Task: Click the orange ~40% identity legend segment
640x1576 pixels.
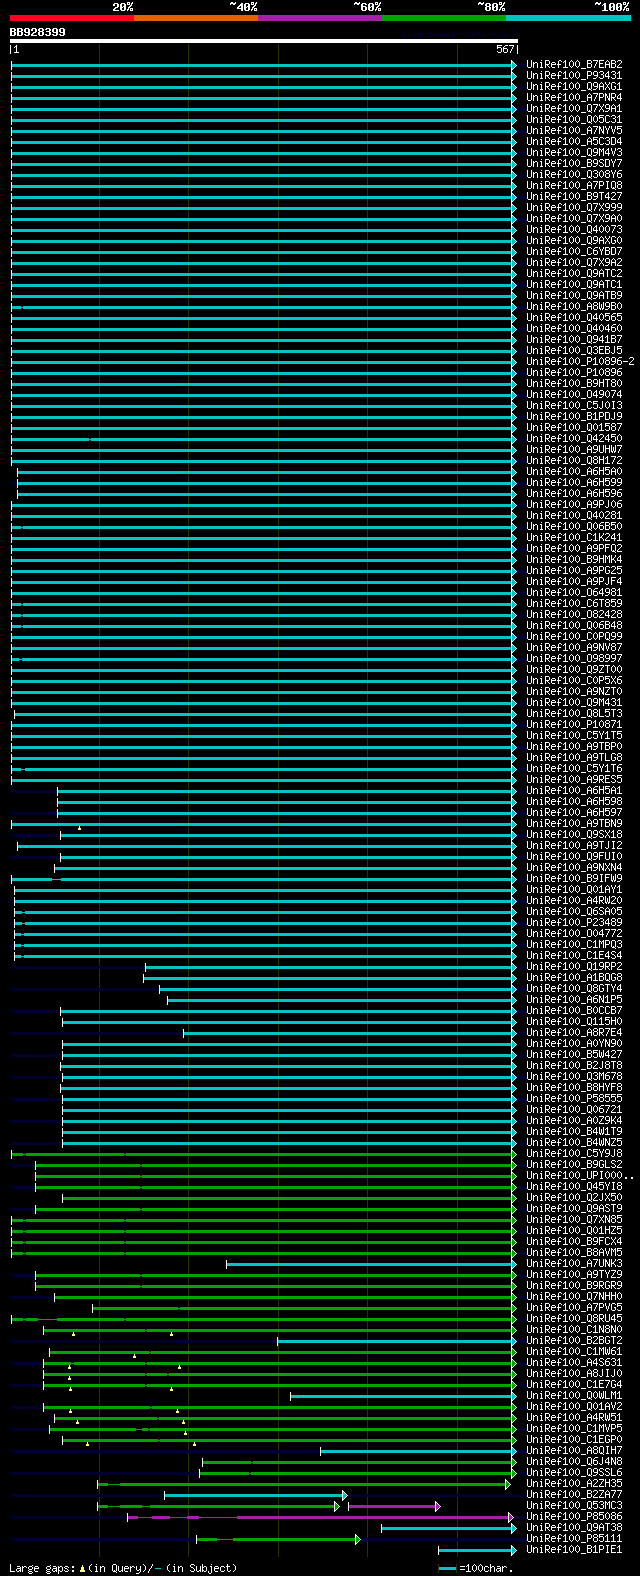Action: (x=196, y=17)
